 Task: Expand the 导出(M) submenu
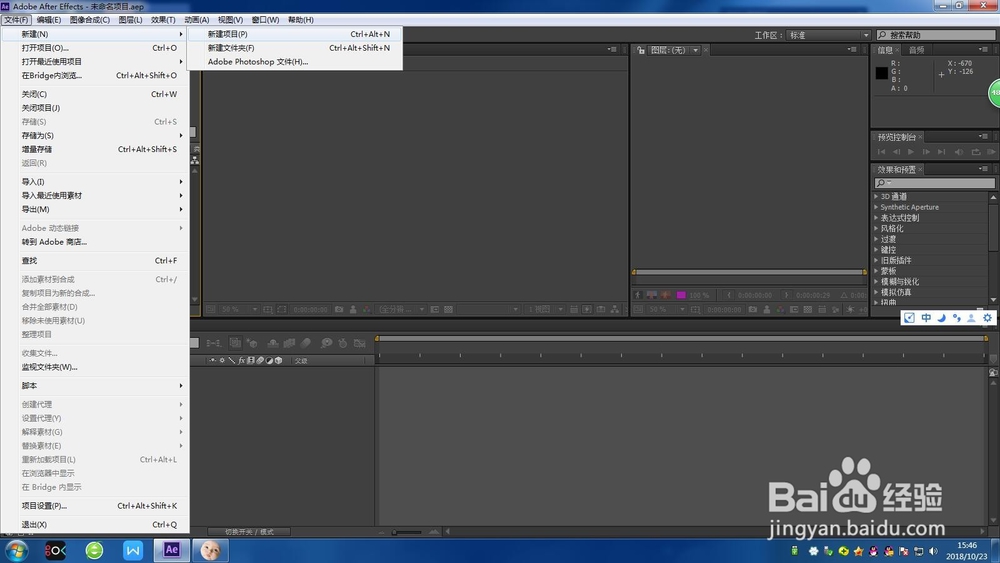coord(94,209)
